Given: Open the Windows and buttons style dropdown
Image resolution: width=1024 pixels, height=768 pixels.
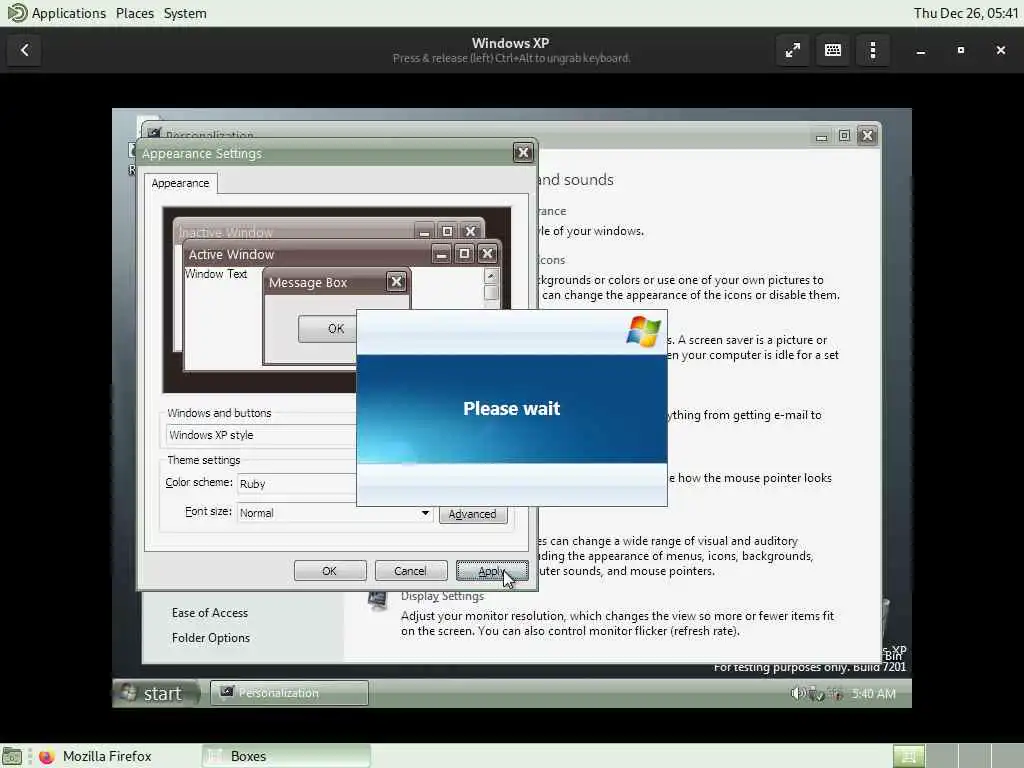Looking at the screenshot, I should click(261, 435).
